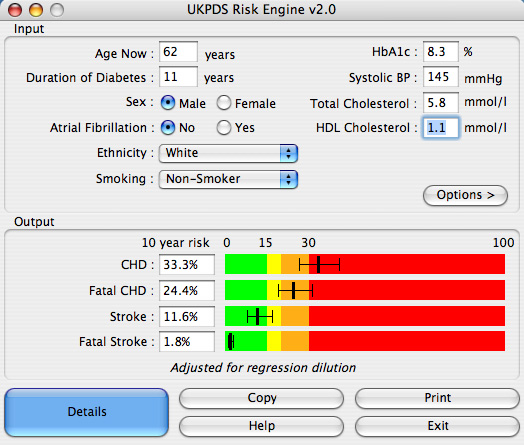Click the red close window button

tap(15, 10)
